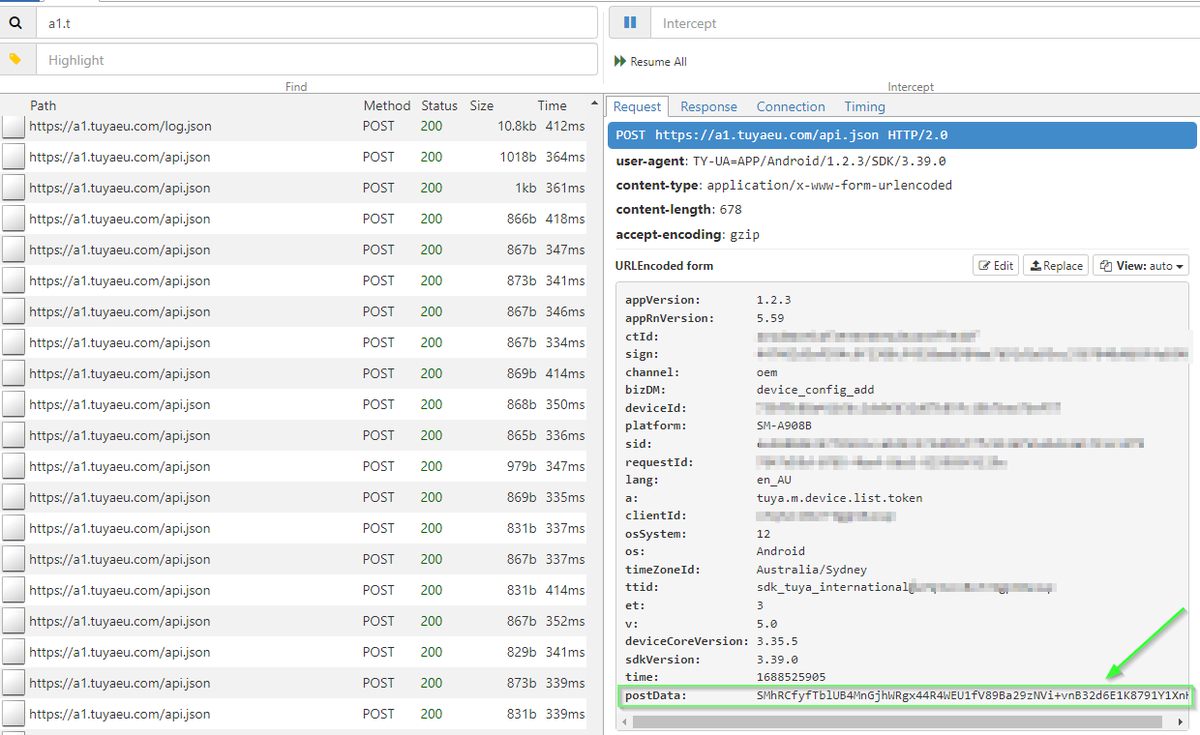Click the tuya.m.device.list.token value
The height and width of the screenshot is (735, 1200).
click(840, 497)
